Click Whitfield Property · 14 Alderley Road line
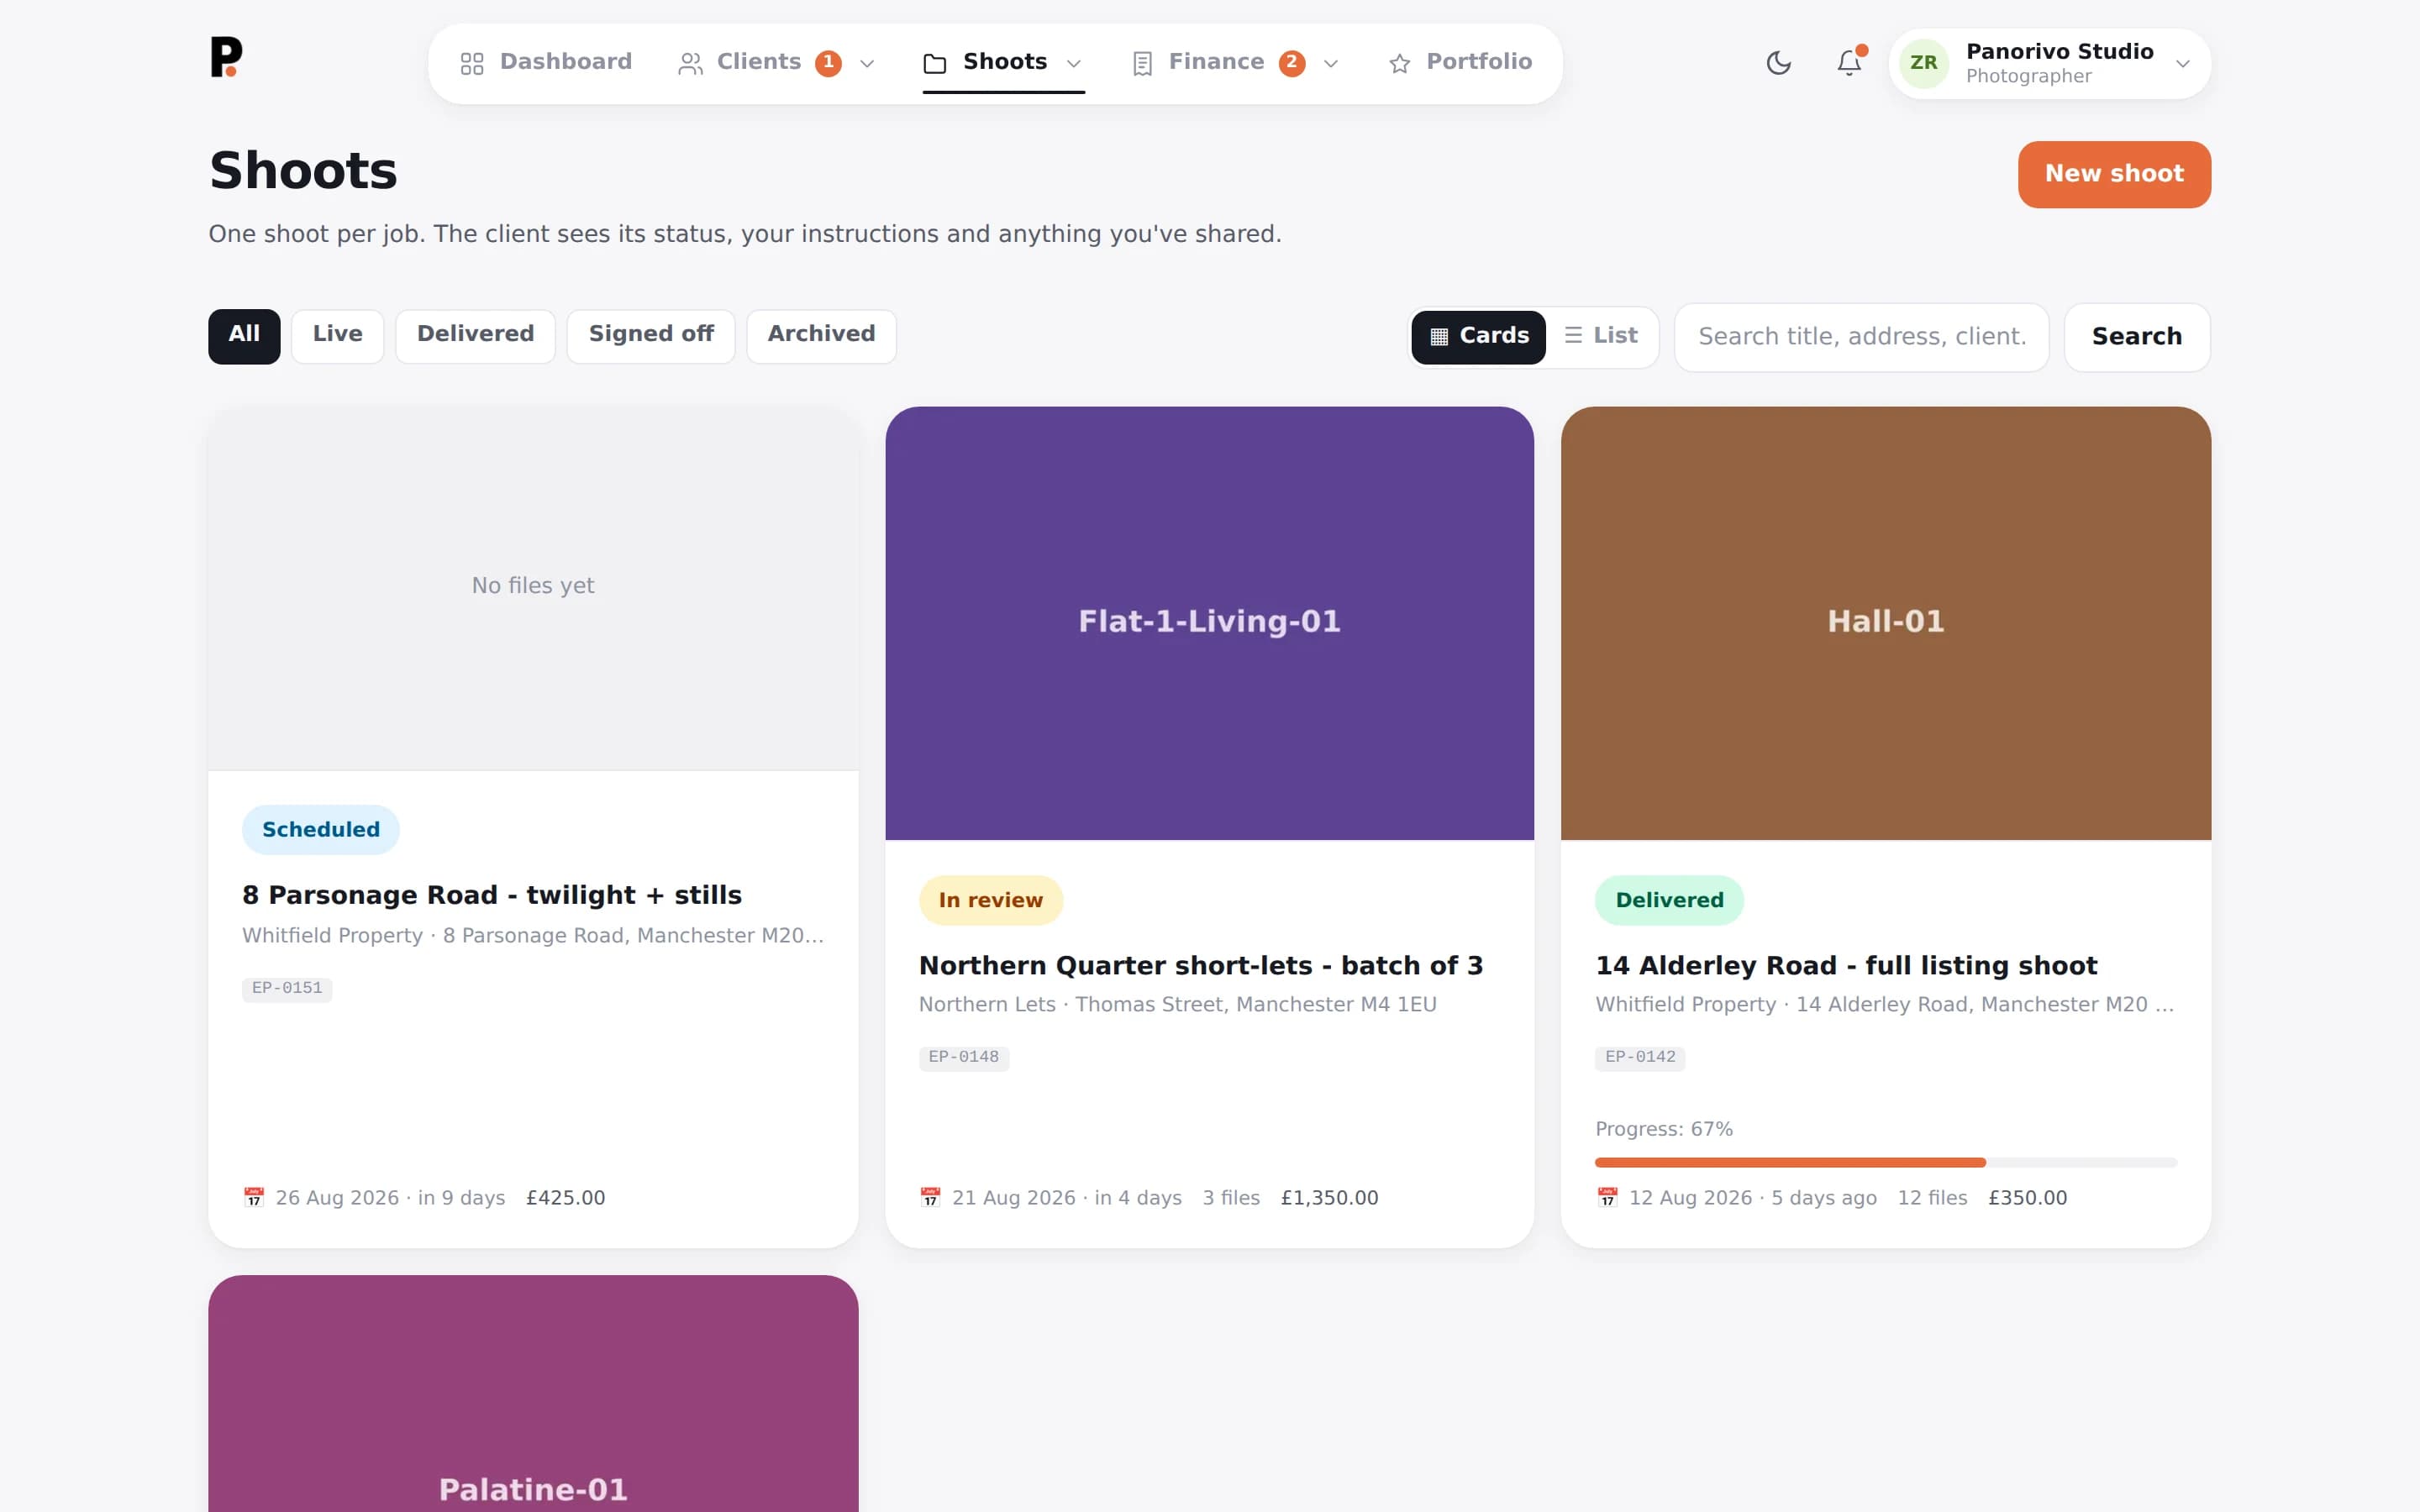2420x1512 pixels. coord(1885,1004)
